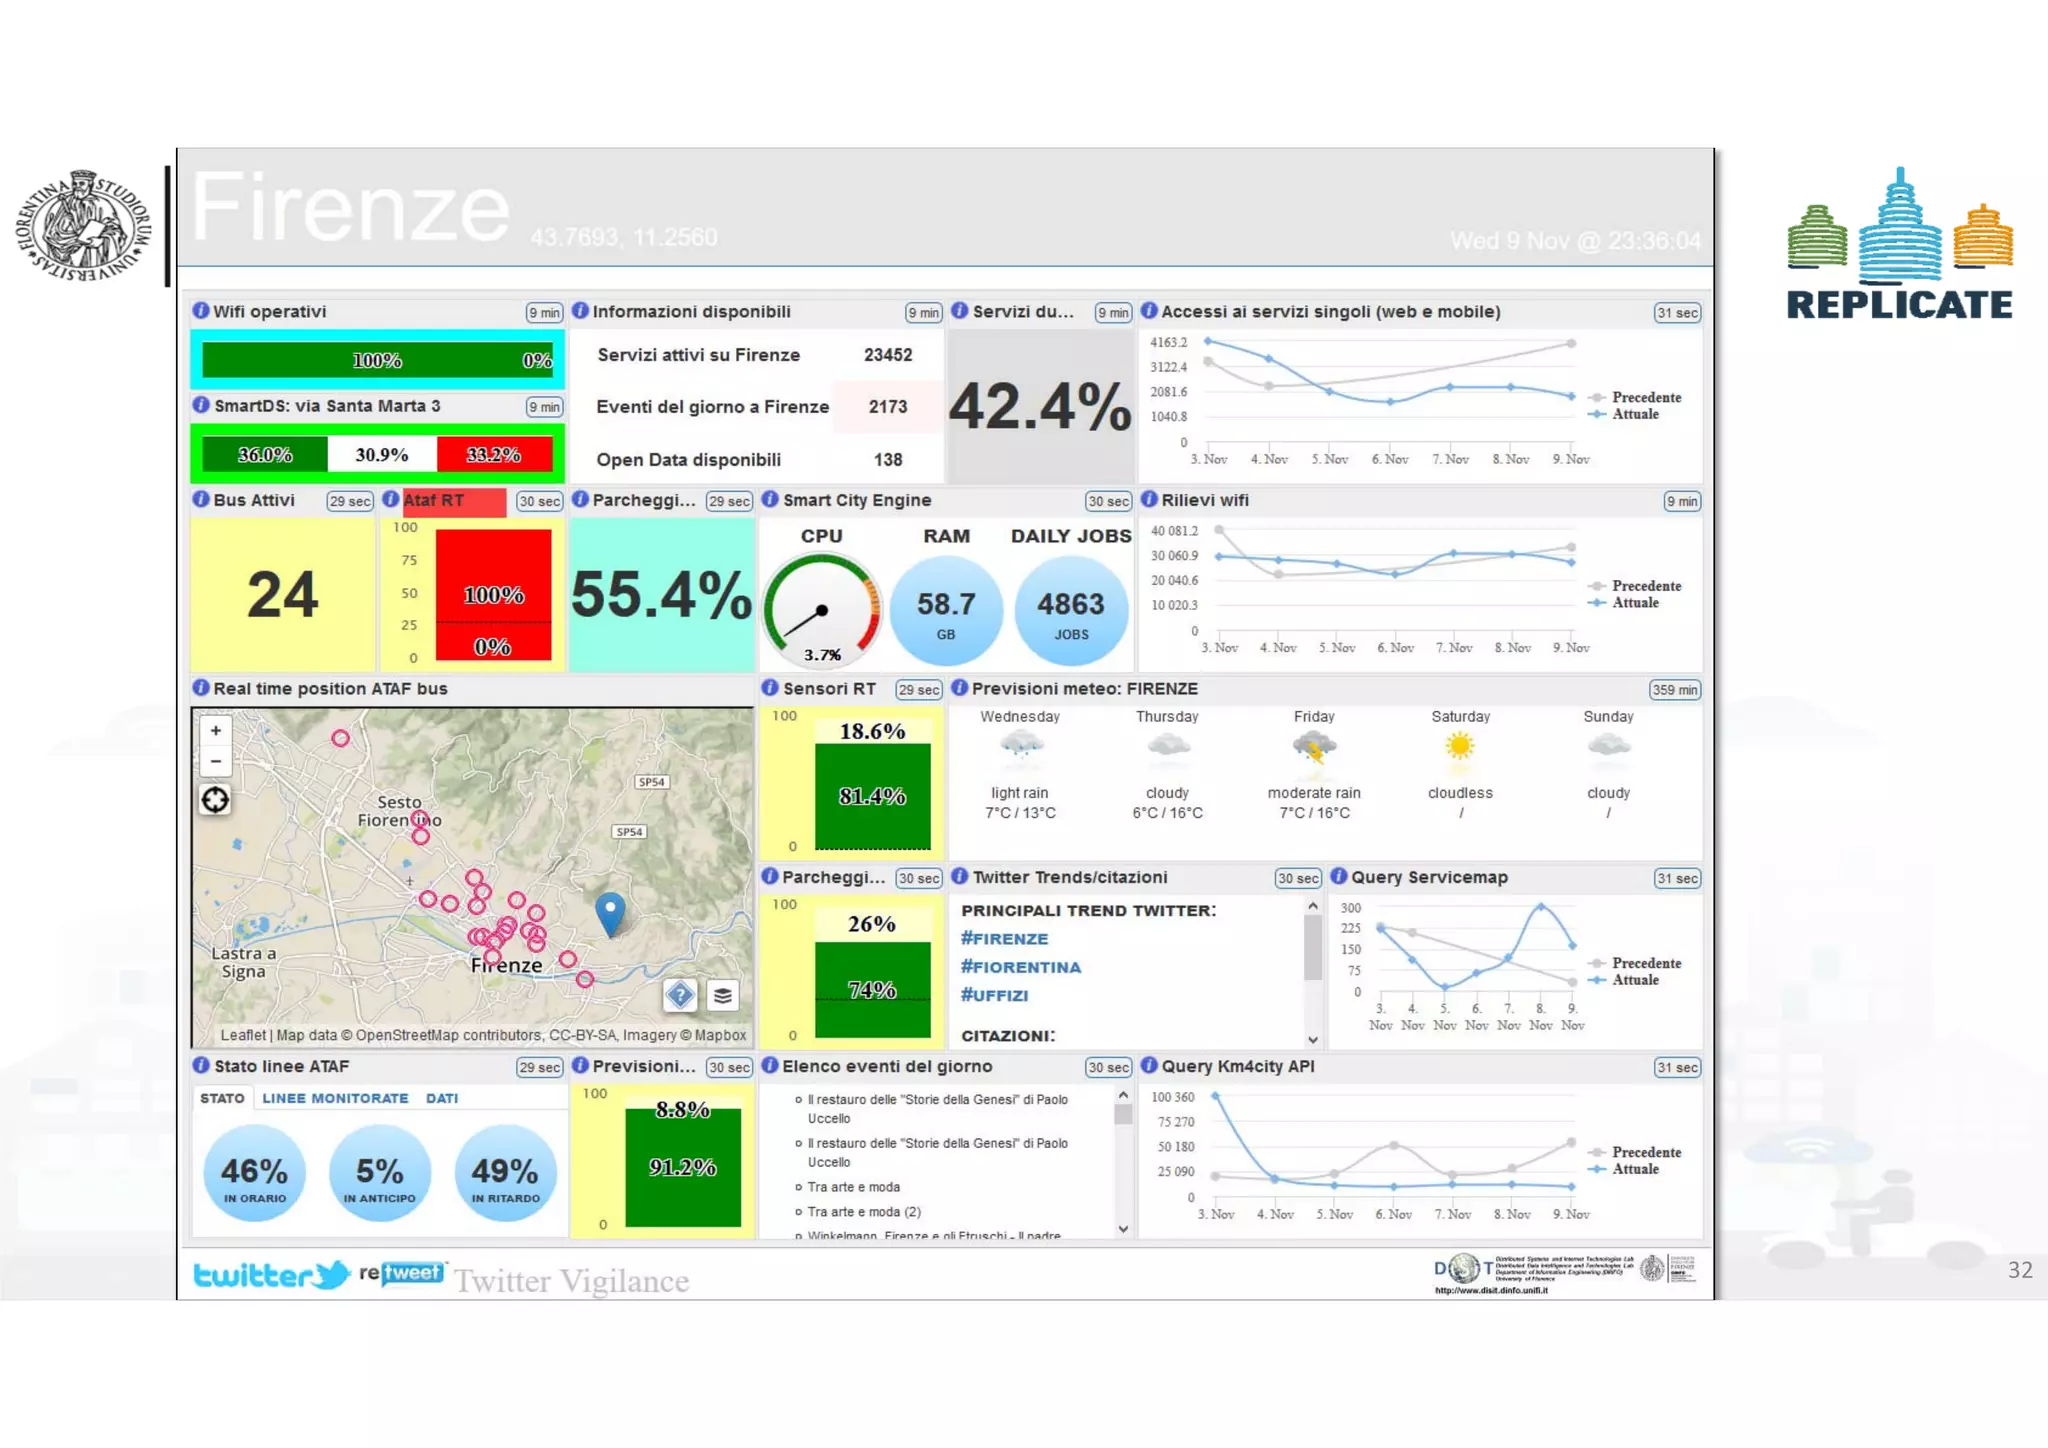Click info icon beside Wifi operativi

(201, 311)
